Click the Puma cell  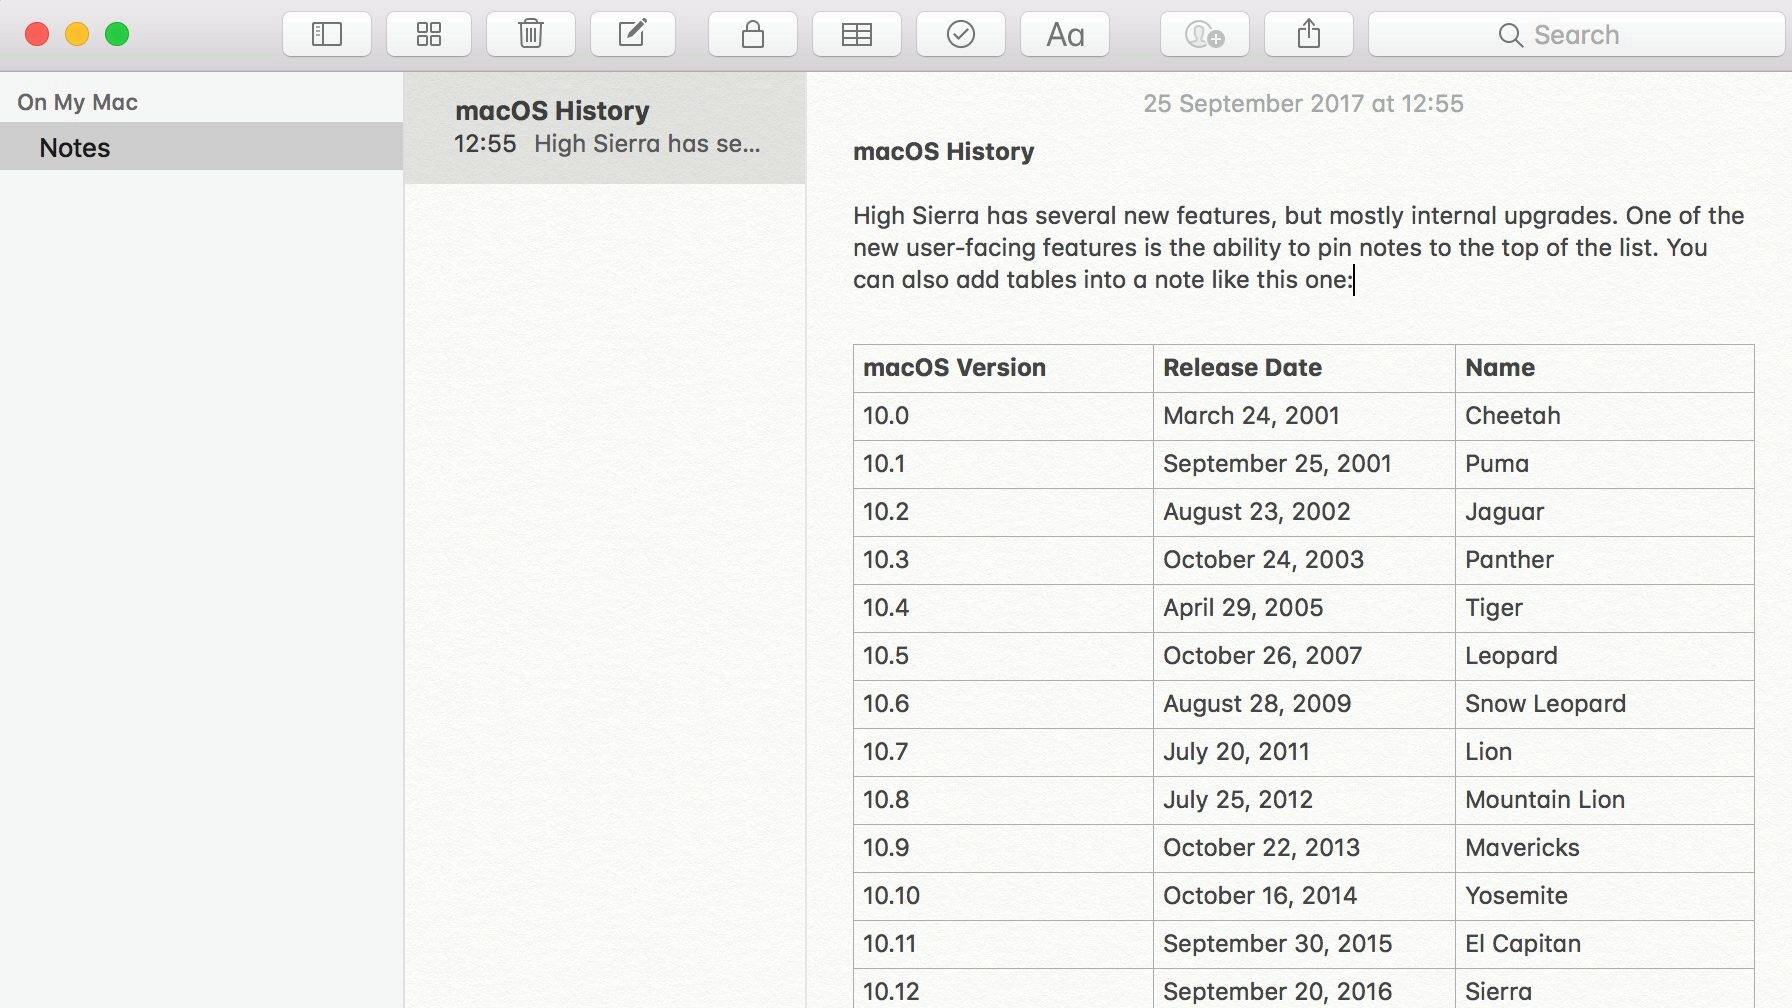(1605, 464)
